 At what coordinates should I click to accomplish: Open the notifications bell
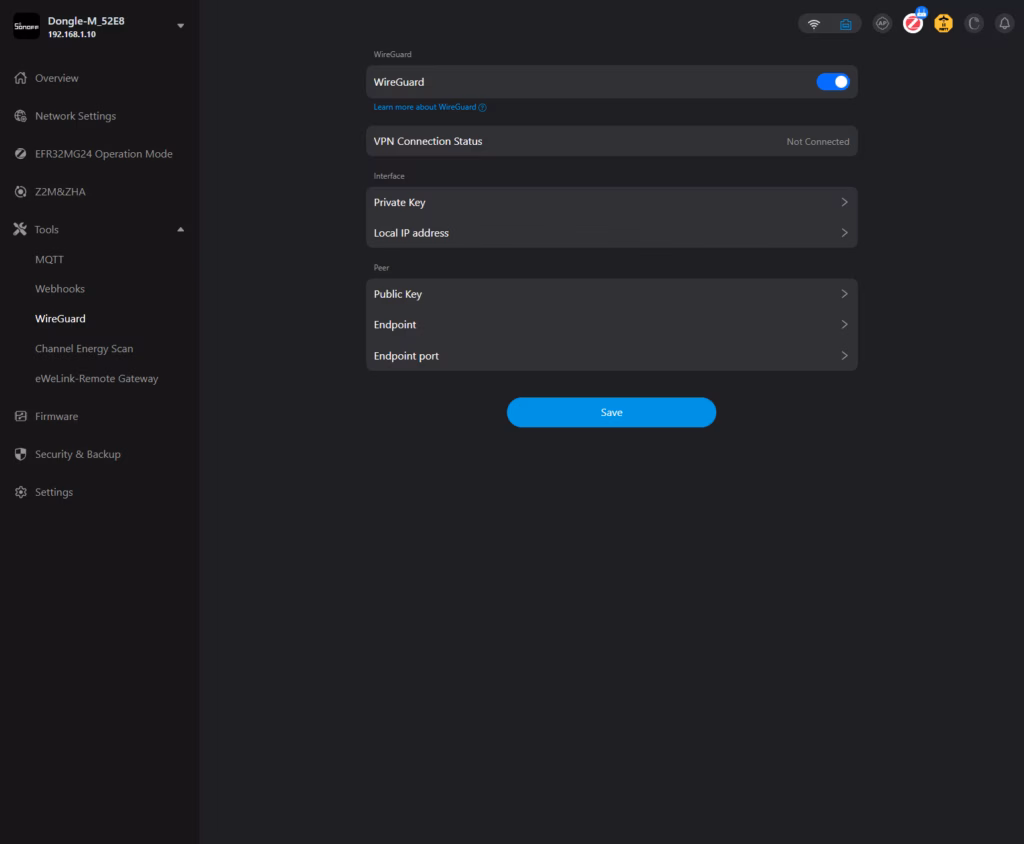point(1004,24)
